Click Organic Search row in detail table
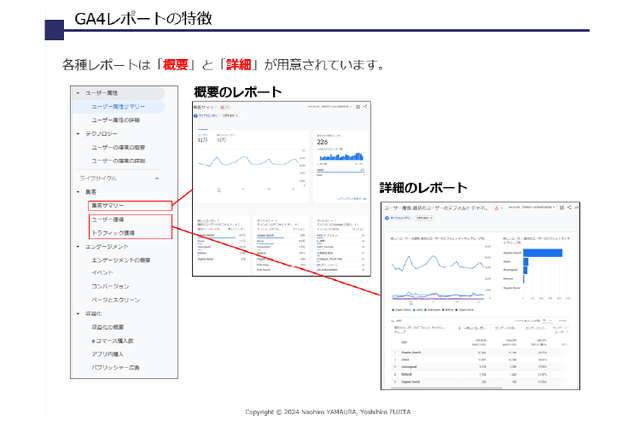Viewport: 640px width, 427px height. 480,352
